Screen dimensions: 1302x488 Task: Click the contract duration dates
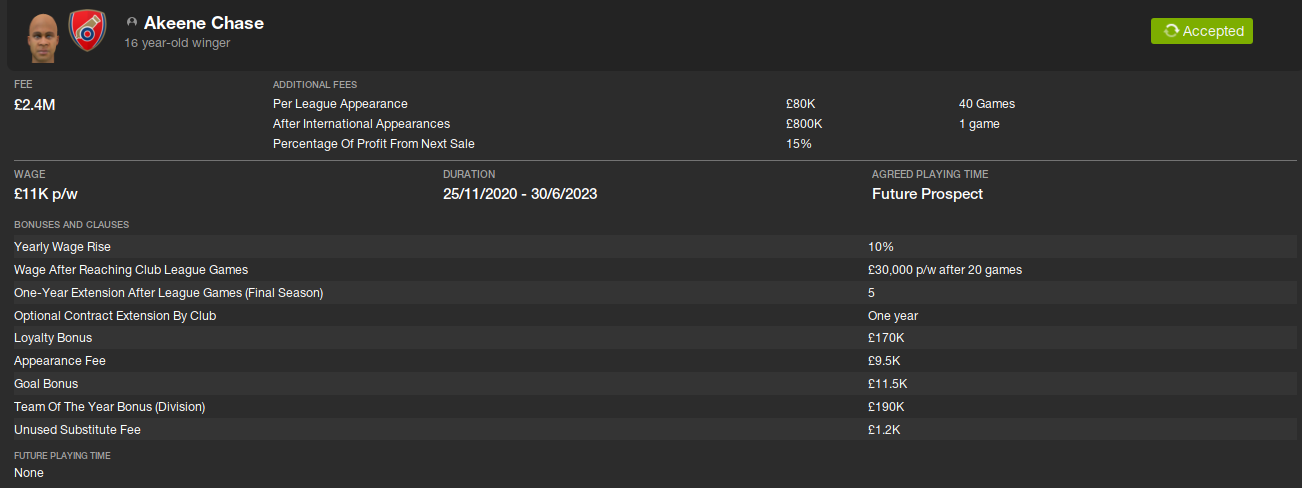tap(520, 194)
